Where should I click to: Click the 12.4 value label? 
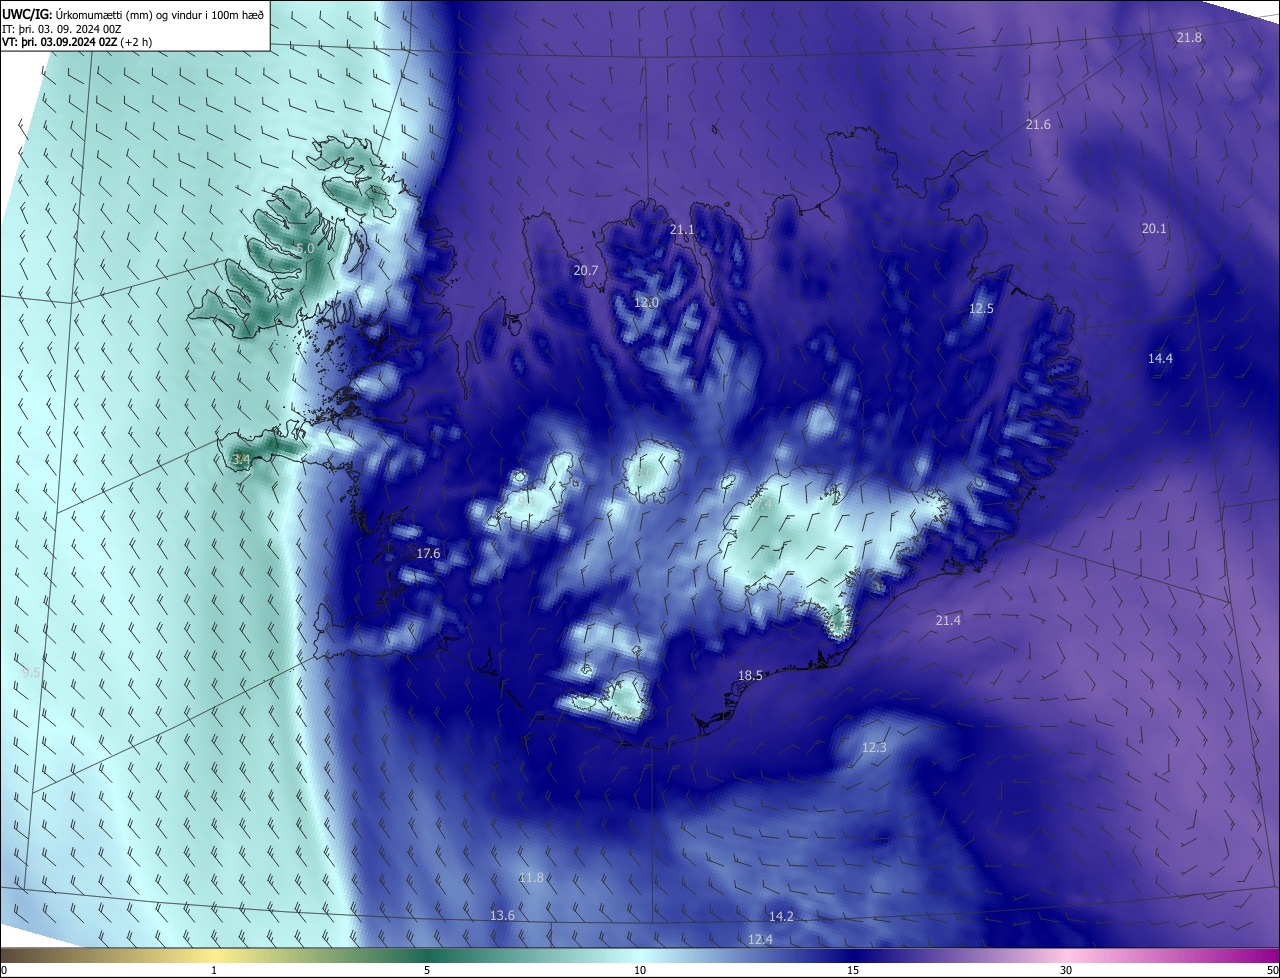coord(760,939)
